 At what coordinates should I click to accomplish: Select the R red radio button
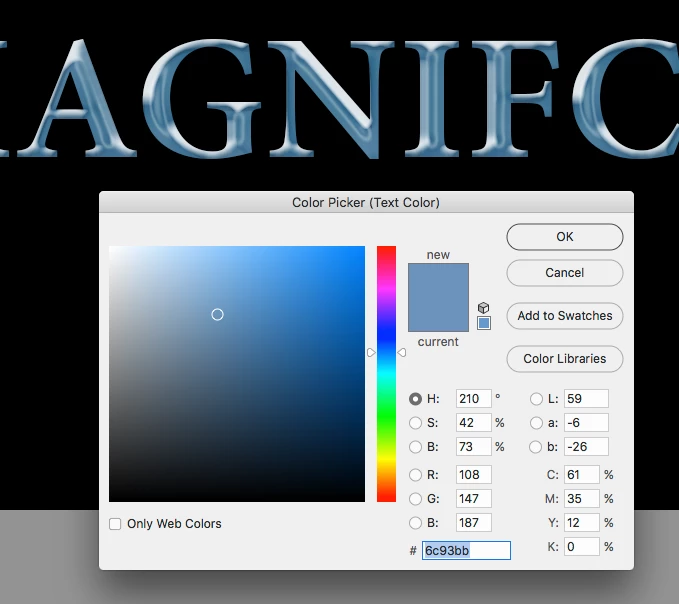point(415,475)
